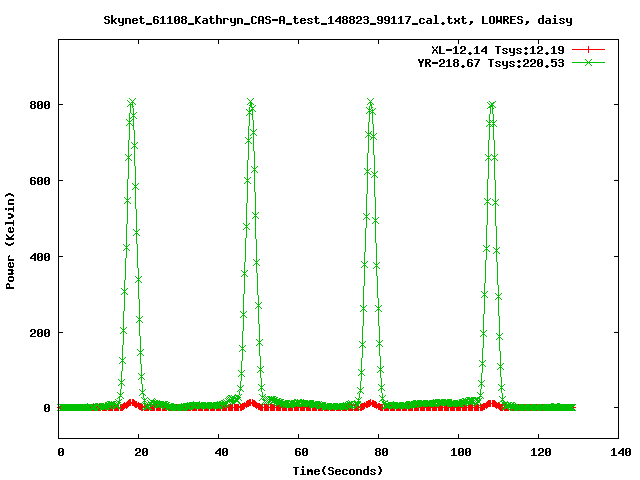Click the x-axis tick label 20
The height and width of the screenshot is (480, 640).
tap(141, 452)
